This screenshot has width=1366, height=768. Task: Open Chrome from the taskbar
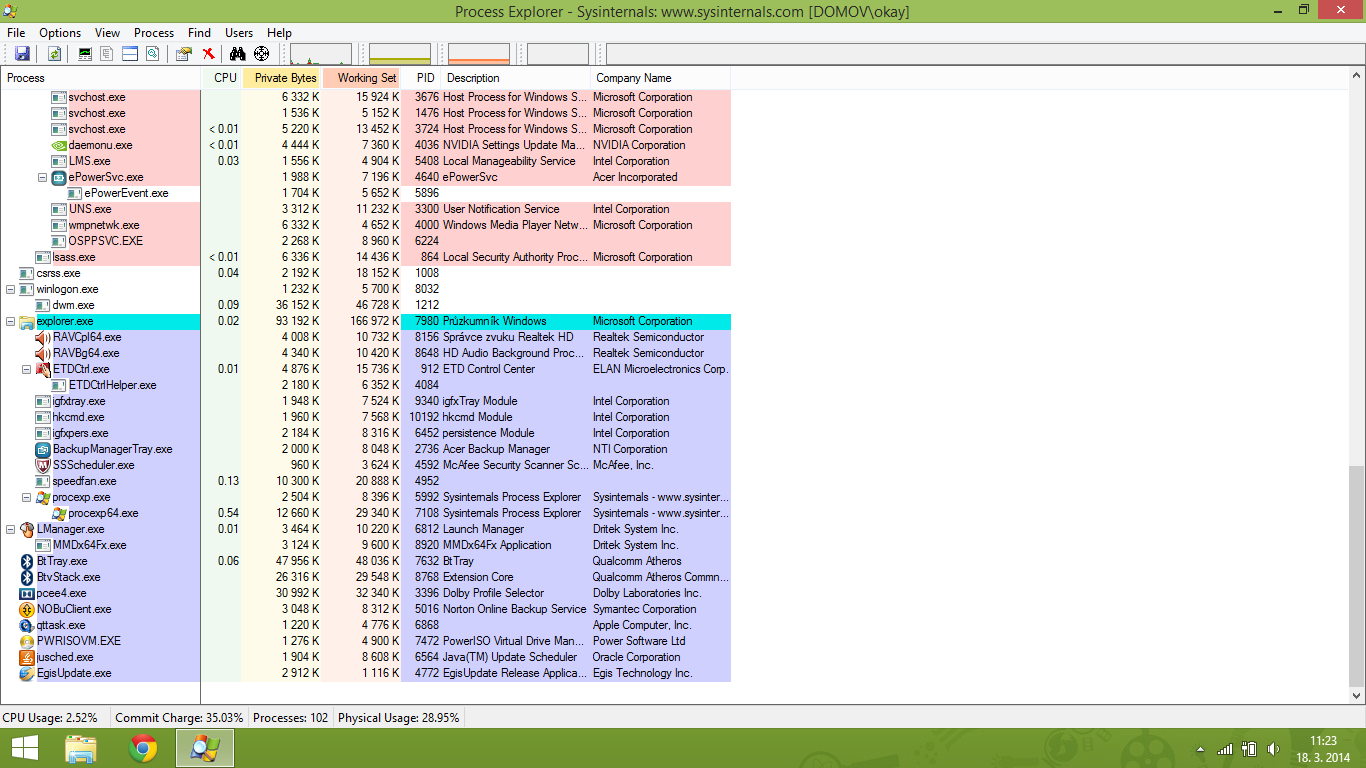click(143, 748)
